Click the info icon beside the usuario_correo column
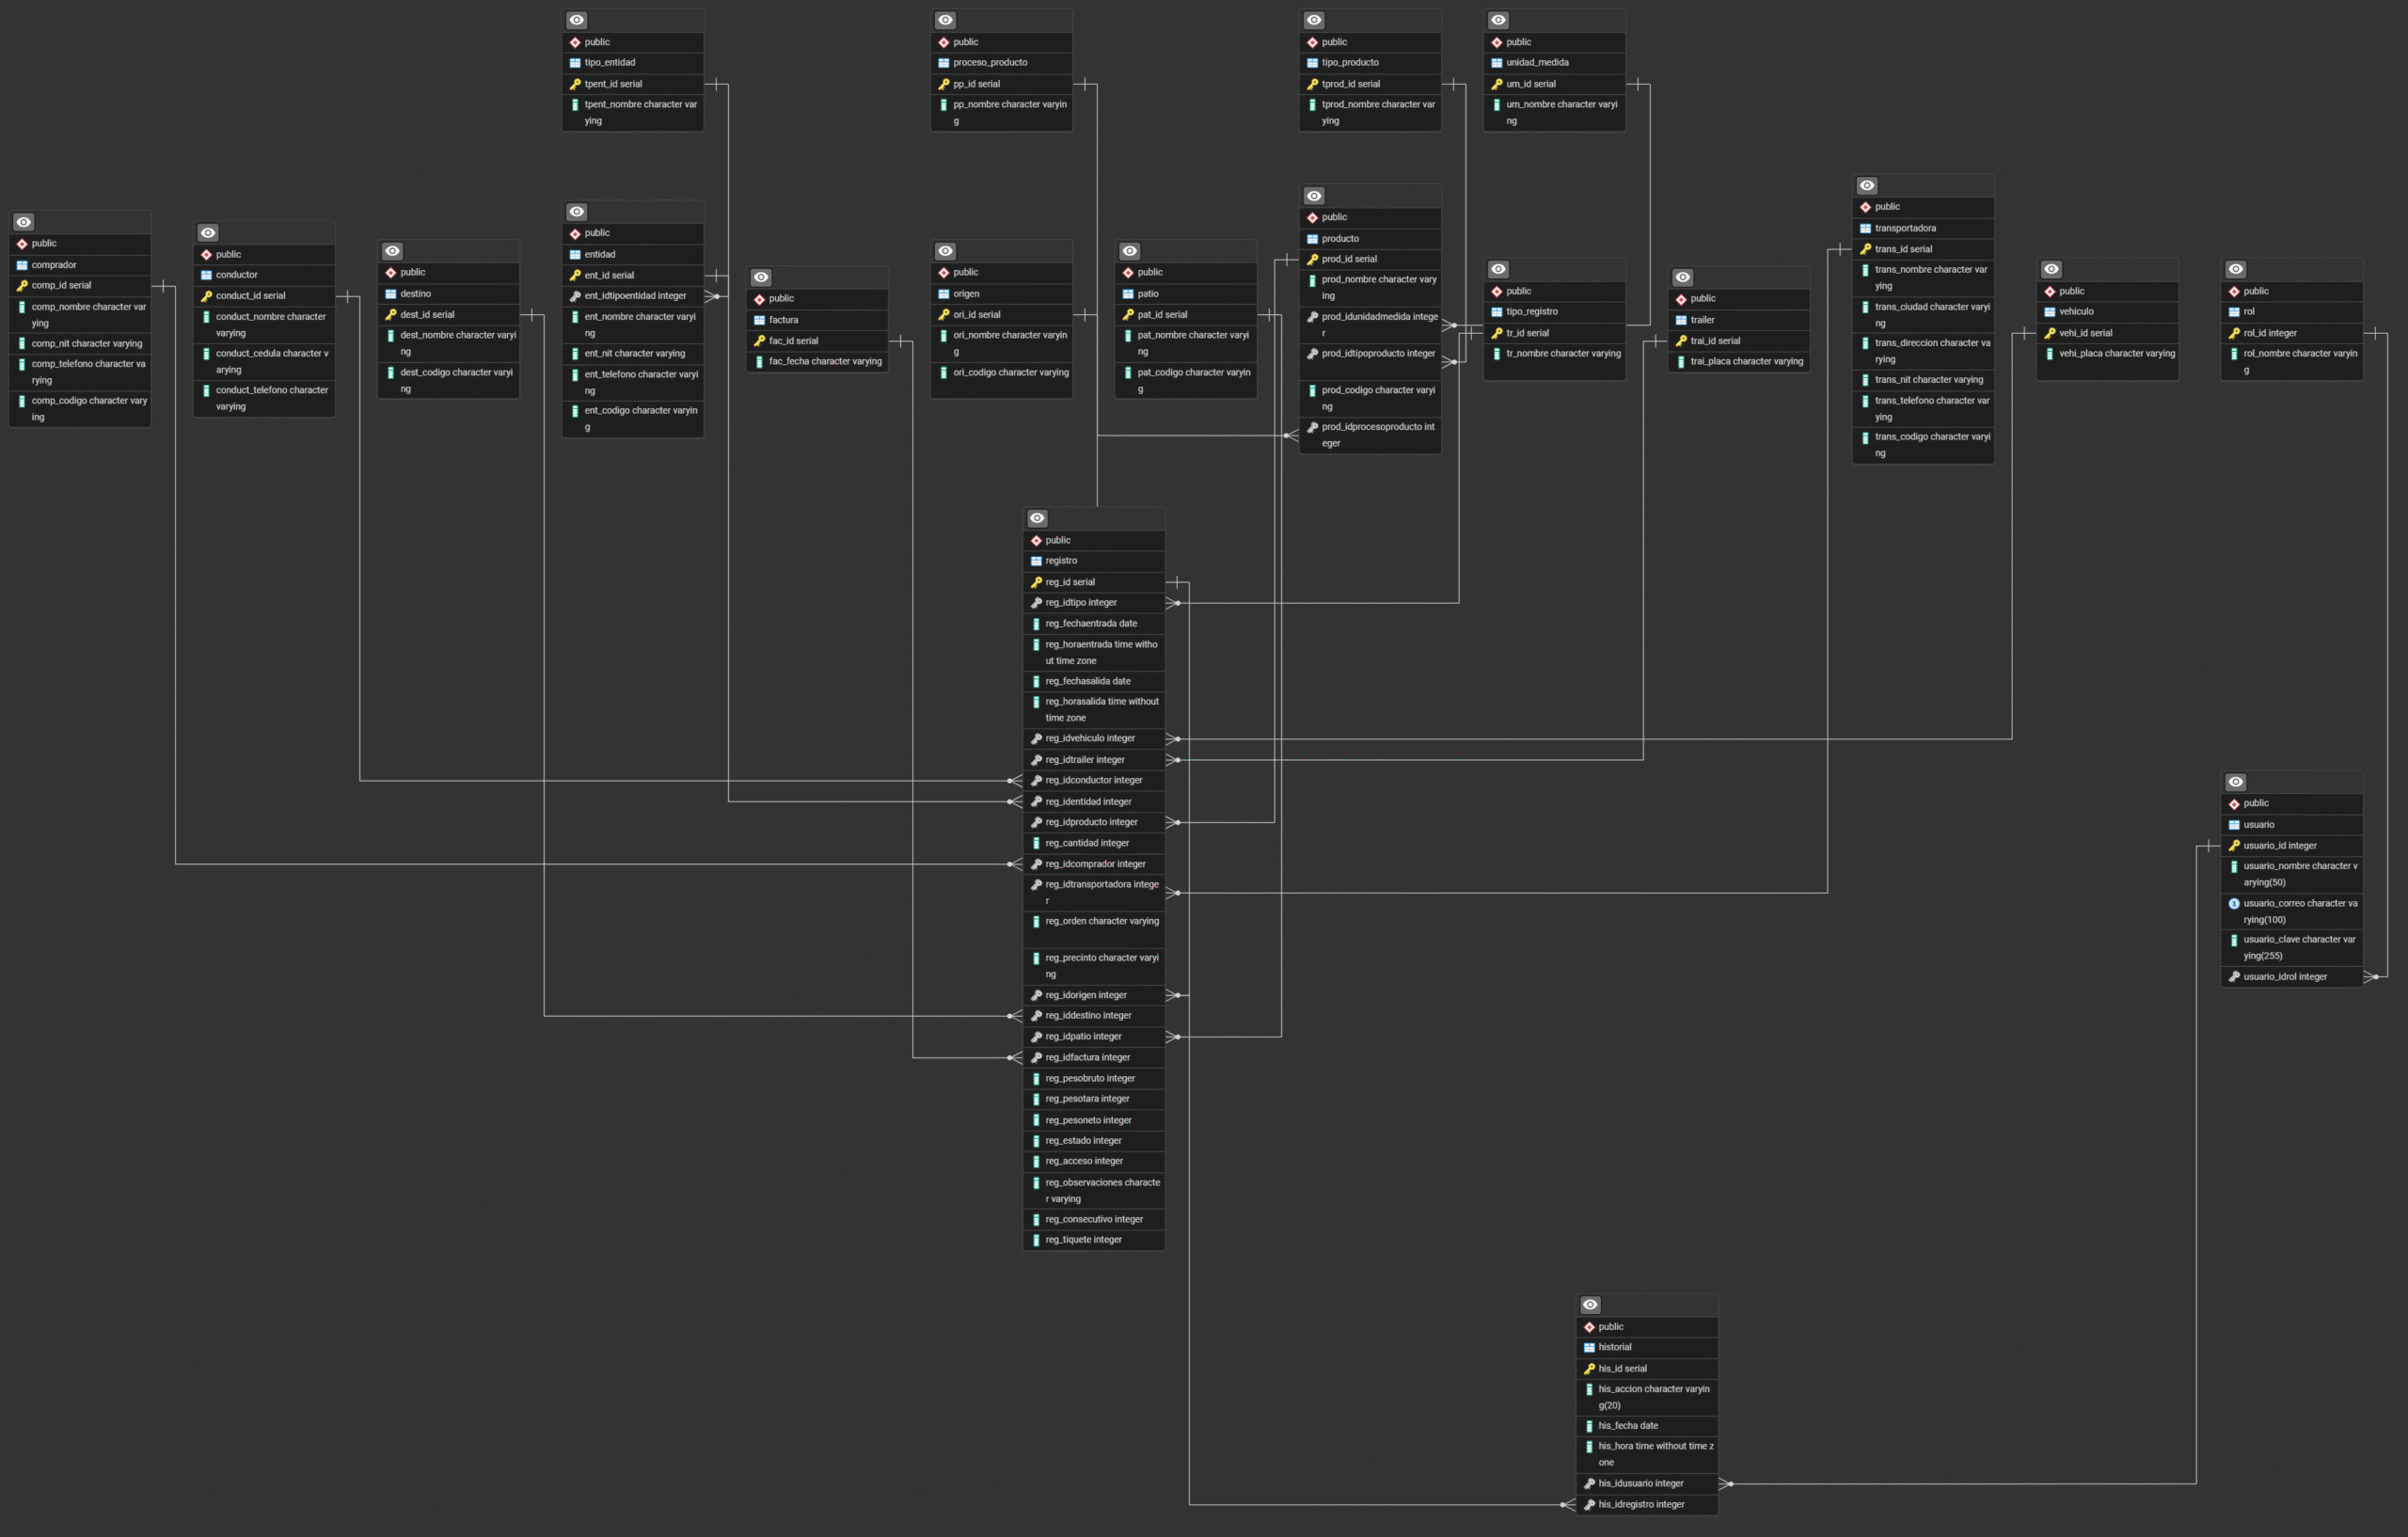 tap(2235, 903)
